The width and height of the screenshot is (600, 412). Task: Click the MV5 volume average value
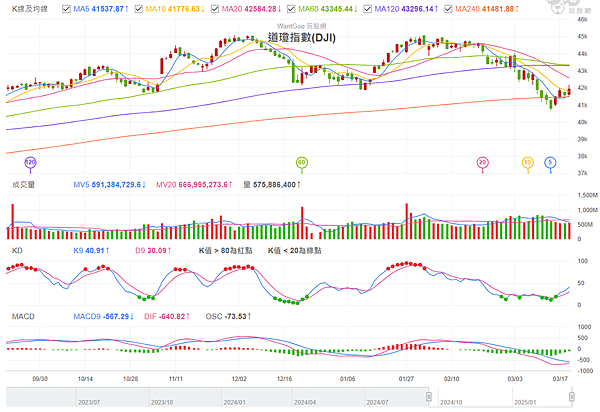(x=109, y=185)
